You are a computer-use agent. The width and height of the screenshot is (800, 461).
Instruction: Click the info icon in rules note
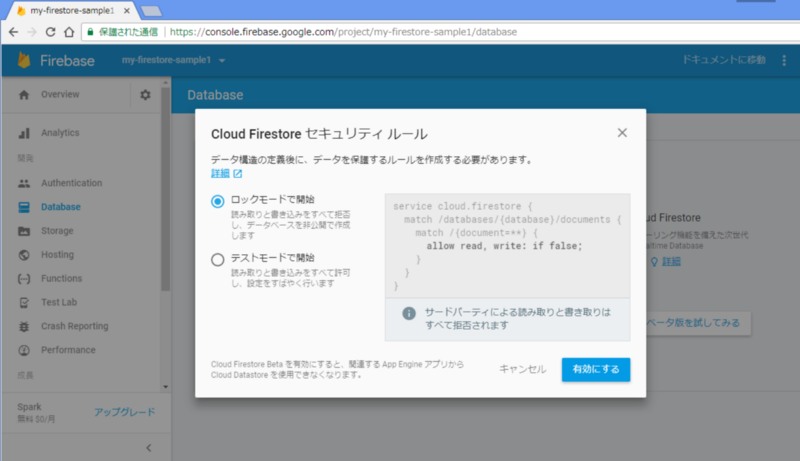(409, 313)
